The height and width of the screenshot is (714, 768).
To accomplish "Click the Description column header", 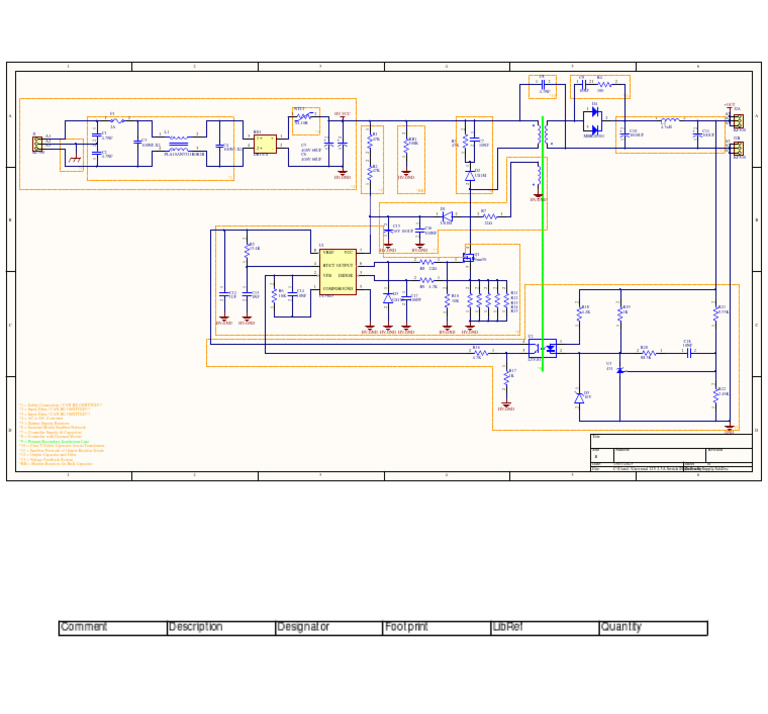I will tap(221, 628).
